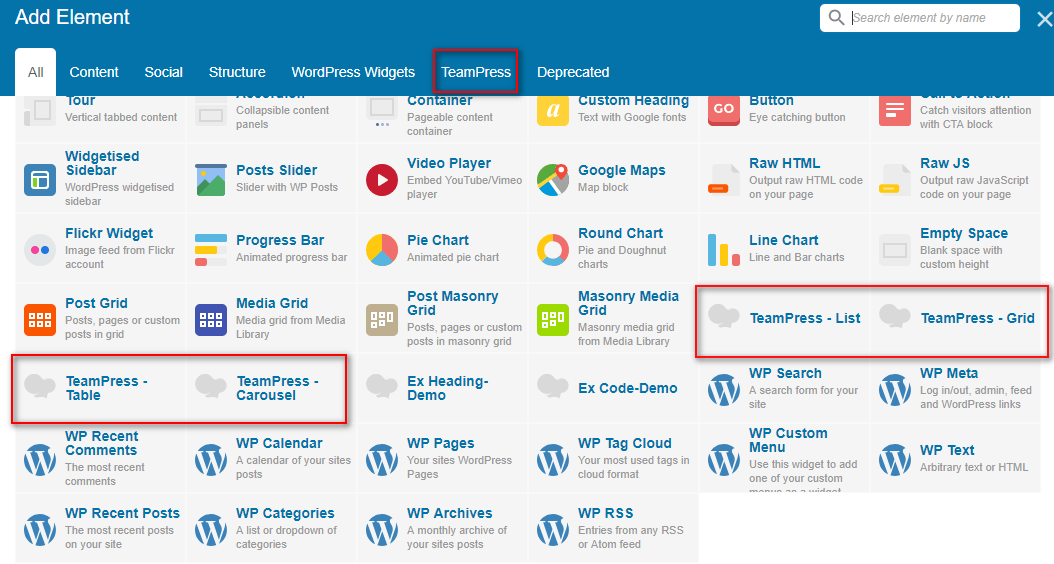Click the search magnifier icon

tap(836, 17)
